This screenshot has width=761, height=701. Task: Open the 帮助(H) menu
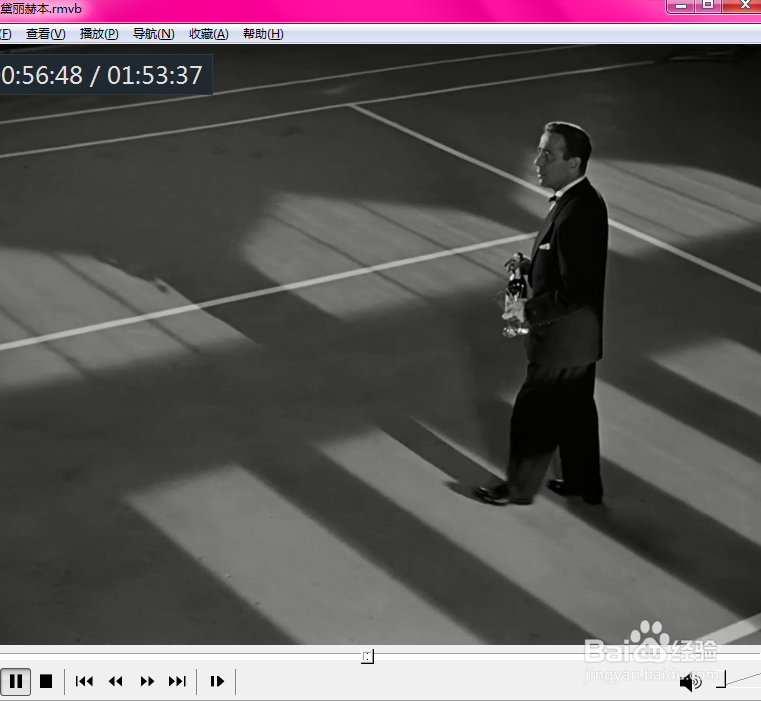263,34
